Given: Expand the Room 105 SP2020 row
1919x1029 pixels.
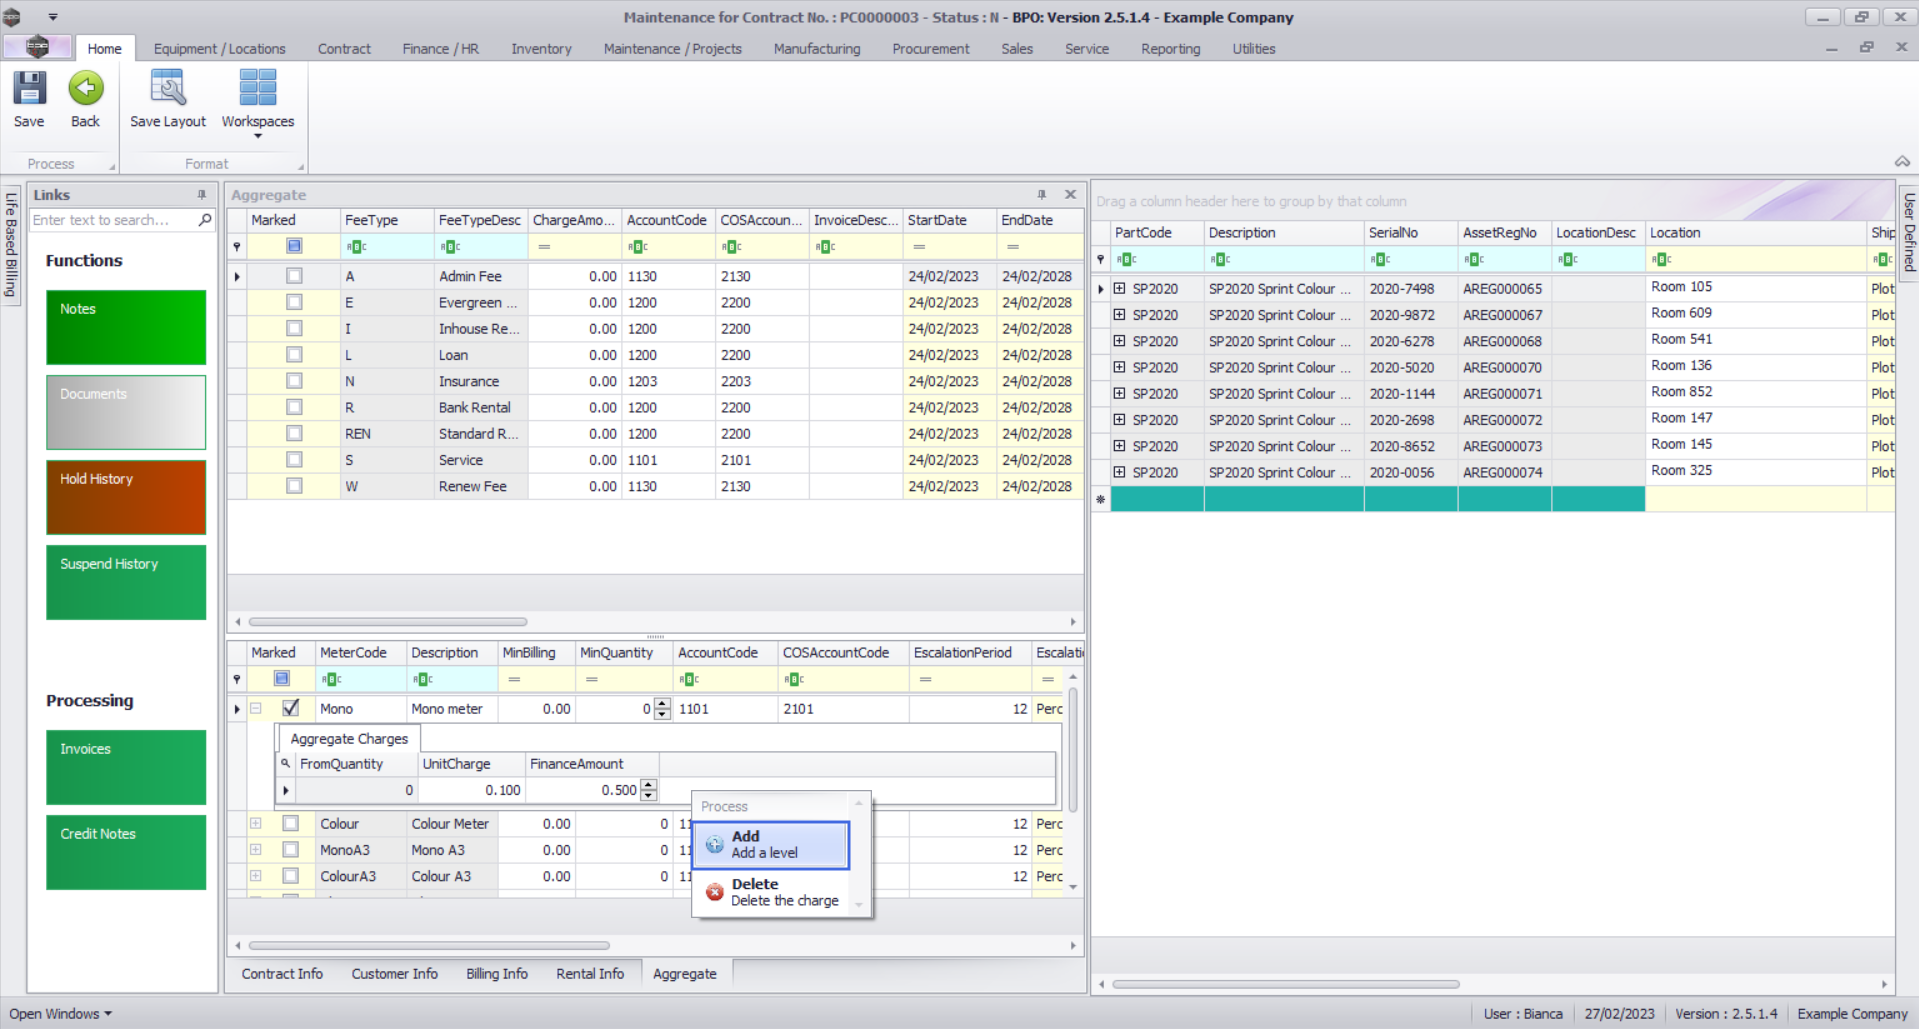Looking at the screenshot, I should [x=1120, y=289].
